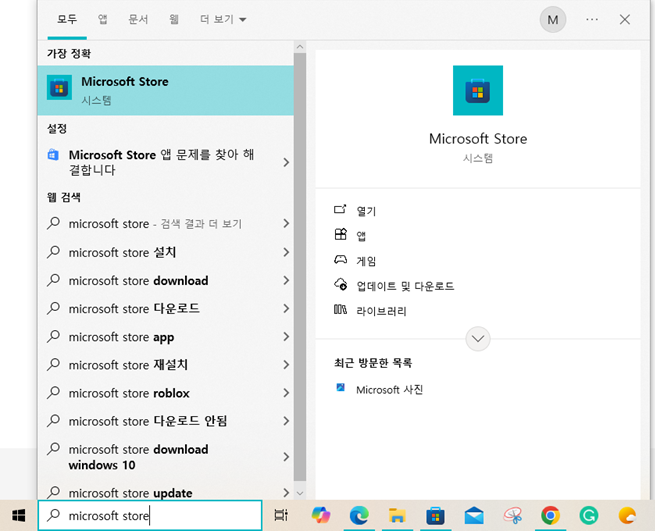Open the three-dot options menu
655x531 pixels.
(x=592, y=19)
